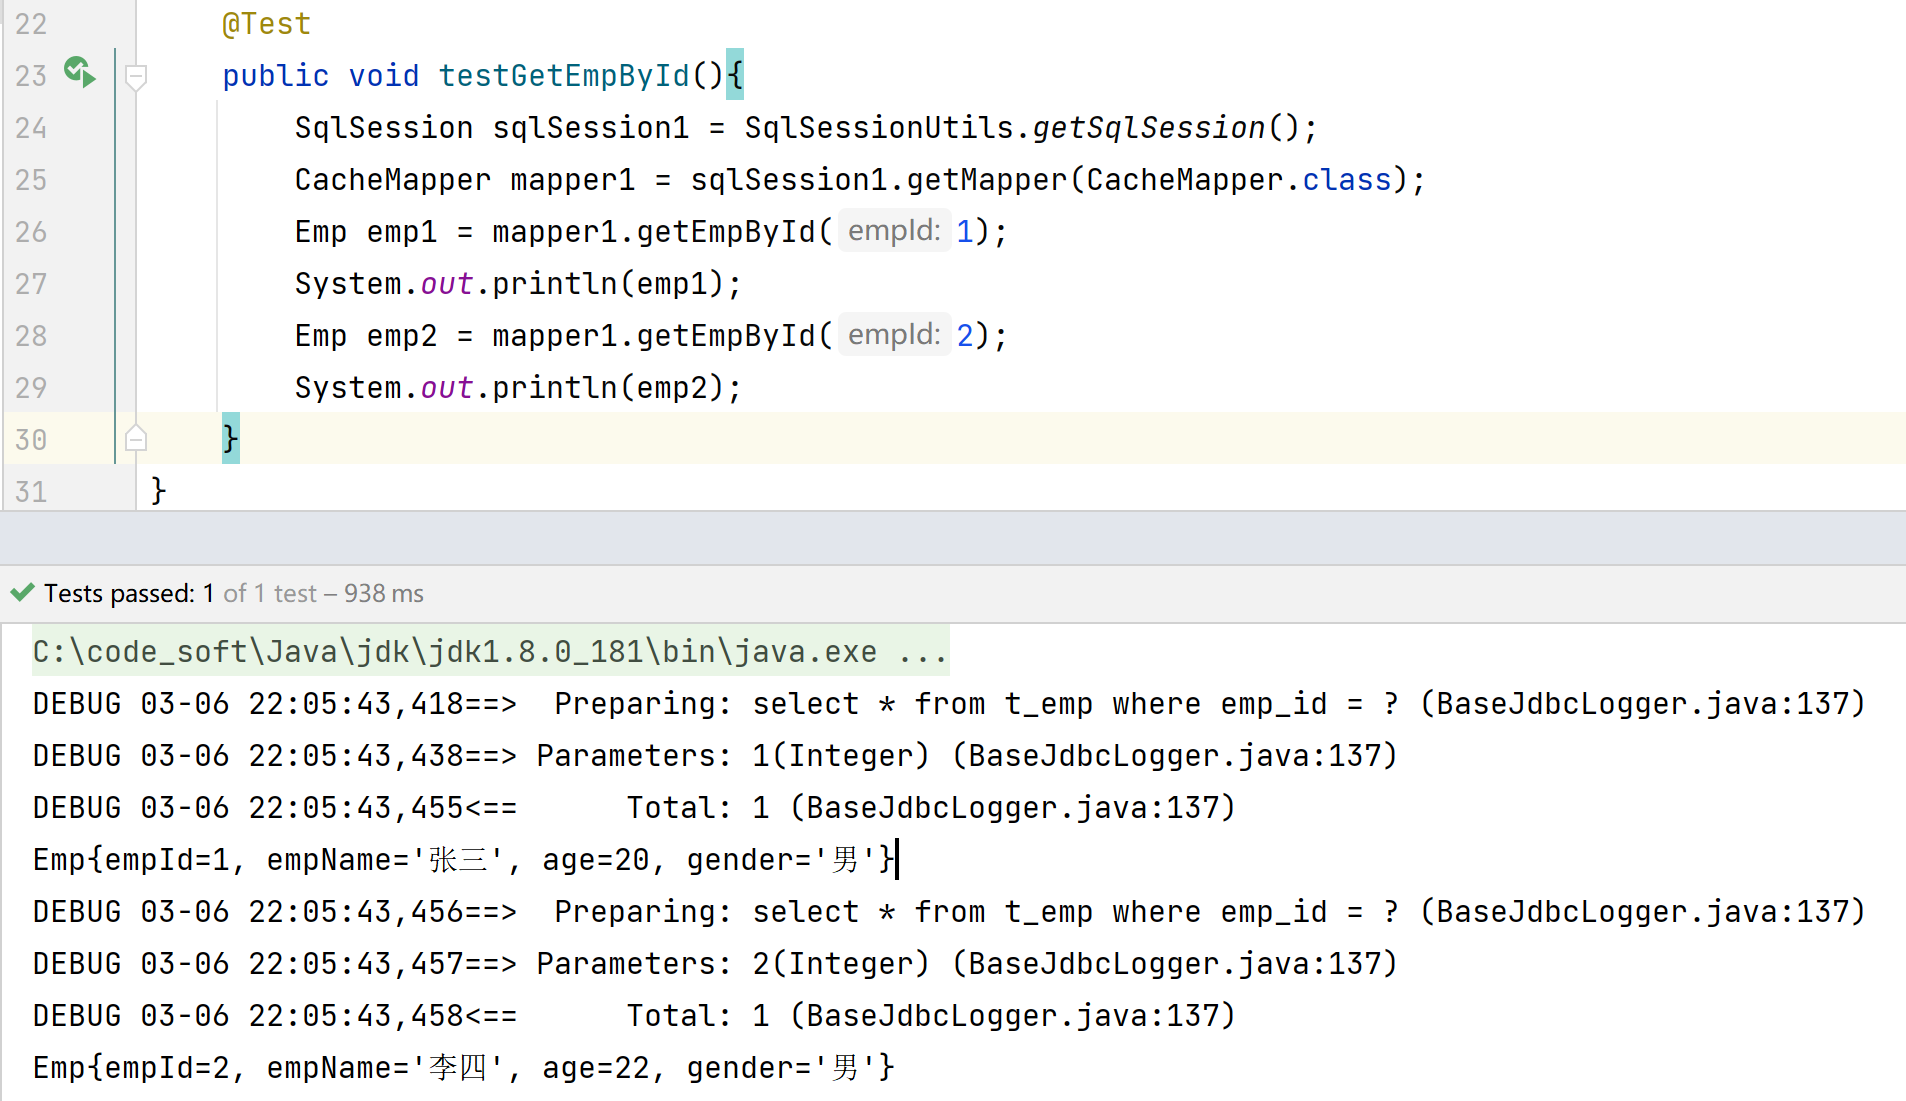Click the java.exe command line link in console

(490, 651)
